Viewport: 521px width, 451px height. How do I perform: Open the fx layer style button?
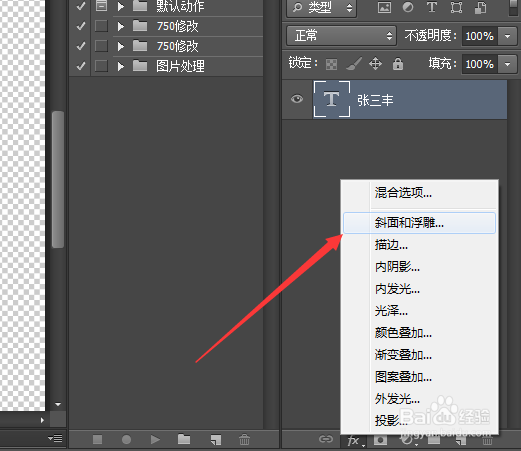coord(354,441)
